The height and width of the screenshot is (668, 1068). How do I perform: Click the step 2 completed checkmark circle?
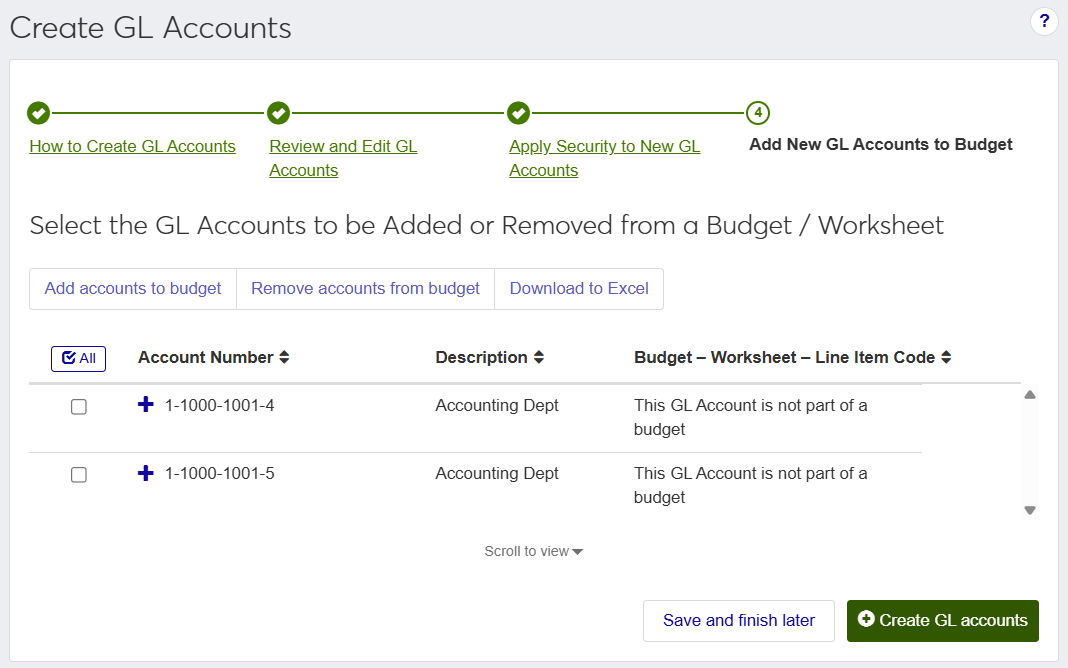pos(278,113)
